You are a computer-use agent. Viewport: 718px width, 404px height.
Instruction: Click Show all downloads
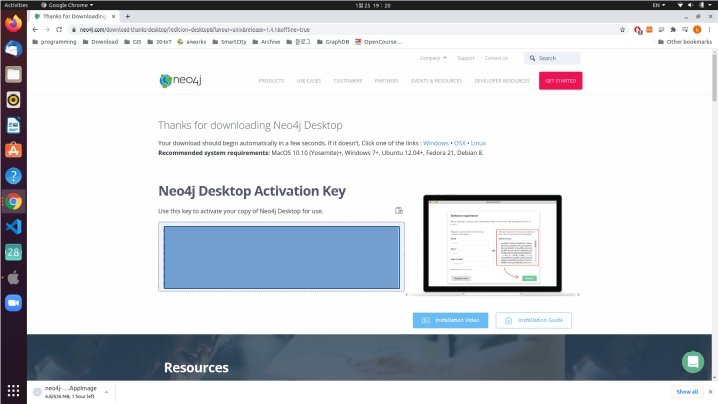pos(687,392)
